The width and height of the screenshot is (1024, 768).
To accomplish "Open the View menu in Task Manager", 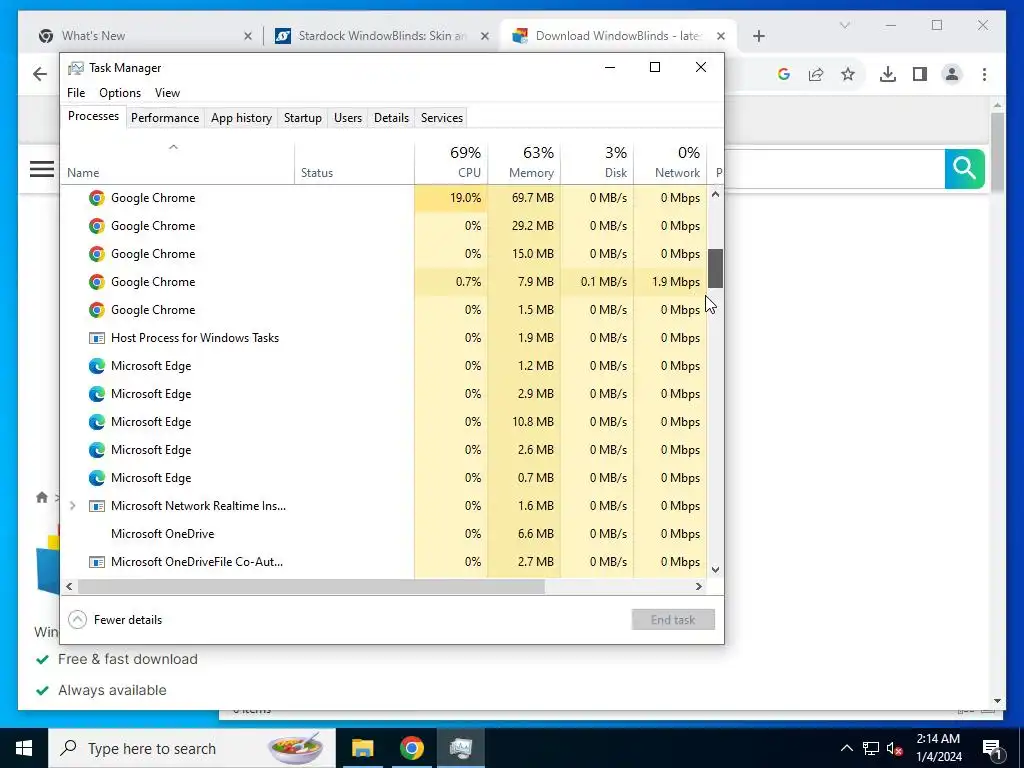I will click(167, 93).
